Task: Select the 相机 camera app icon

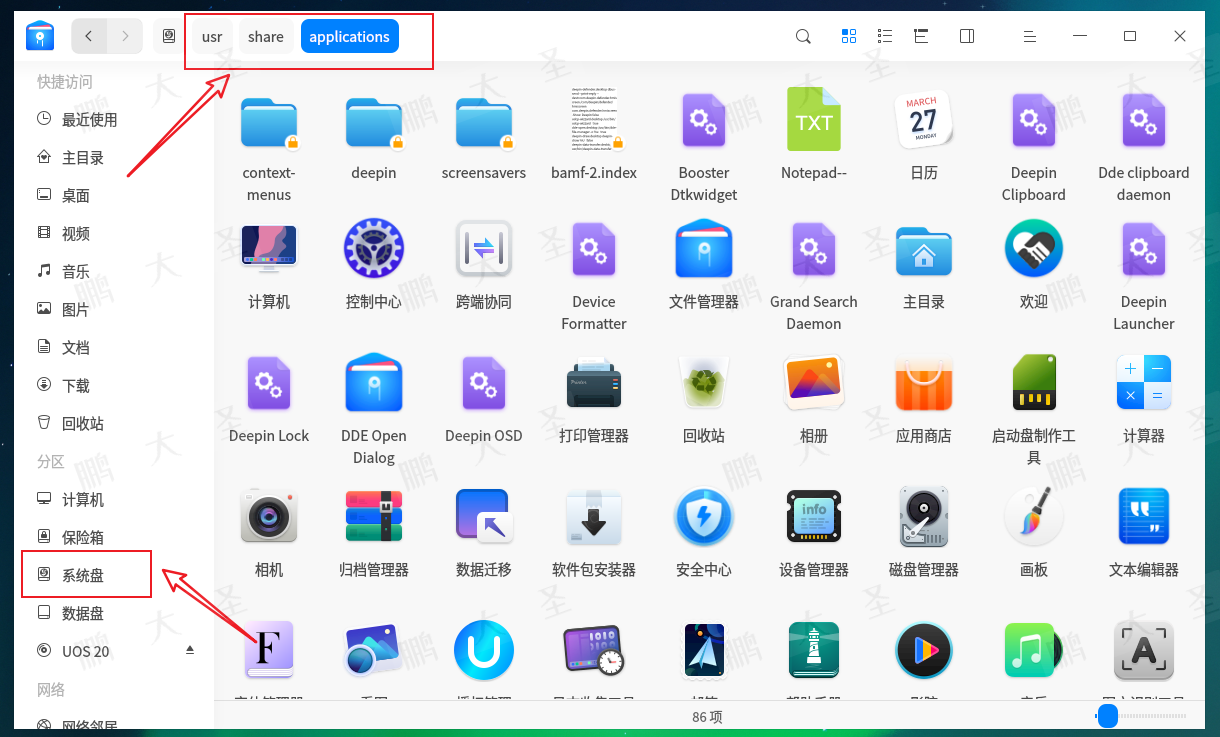Action: point(269,517)
